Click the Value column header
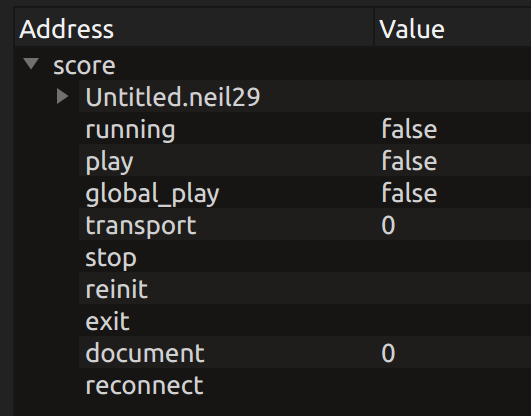This screenshot has width=531, height=416. pyautogui.click(x=453, y=28)
